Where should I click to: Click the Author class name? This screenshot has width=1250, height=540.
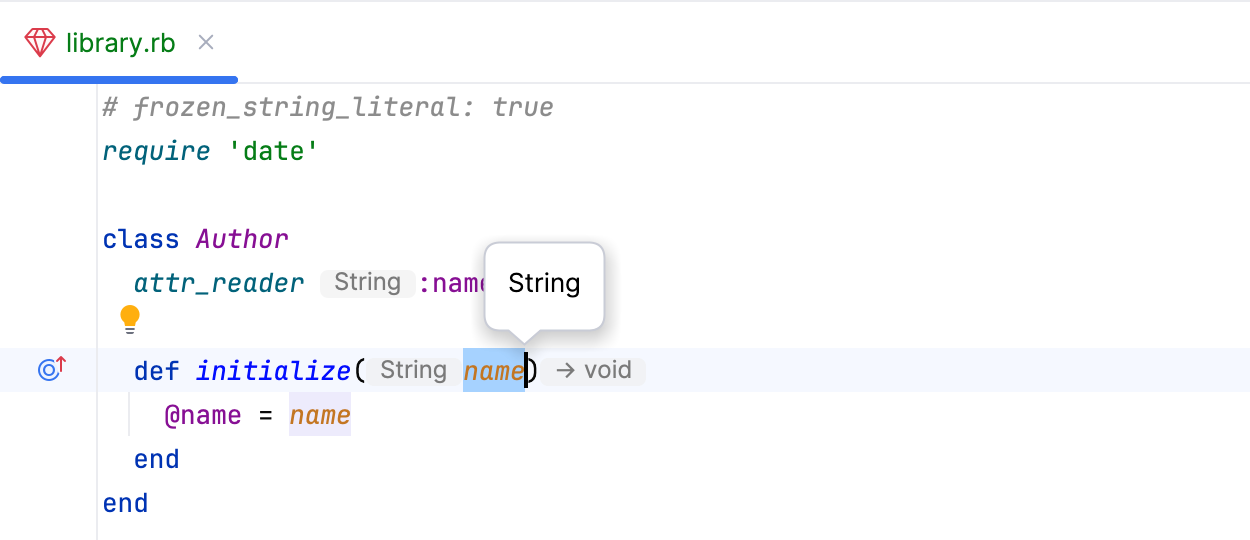pyautogui.click(x=242, y=240)
